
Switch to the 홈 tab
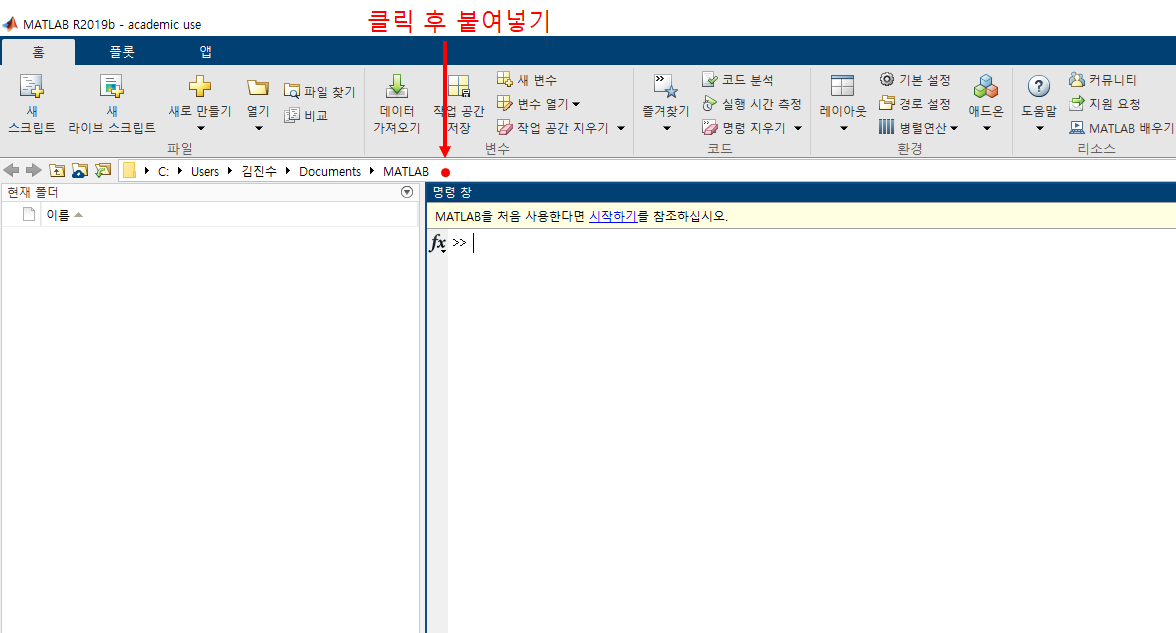pos(38,52)
